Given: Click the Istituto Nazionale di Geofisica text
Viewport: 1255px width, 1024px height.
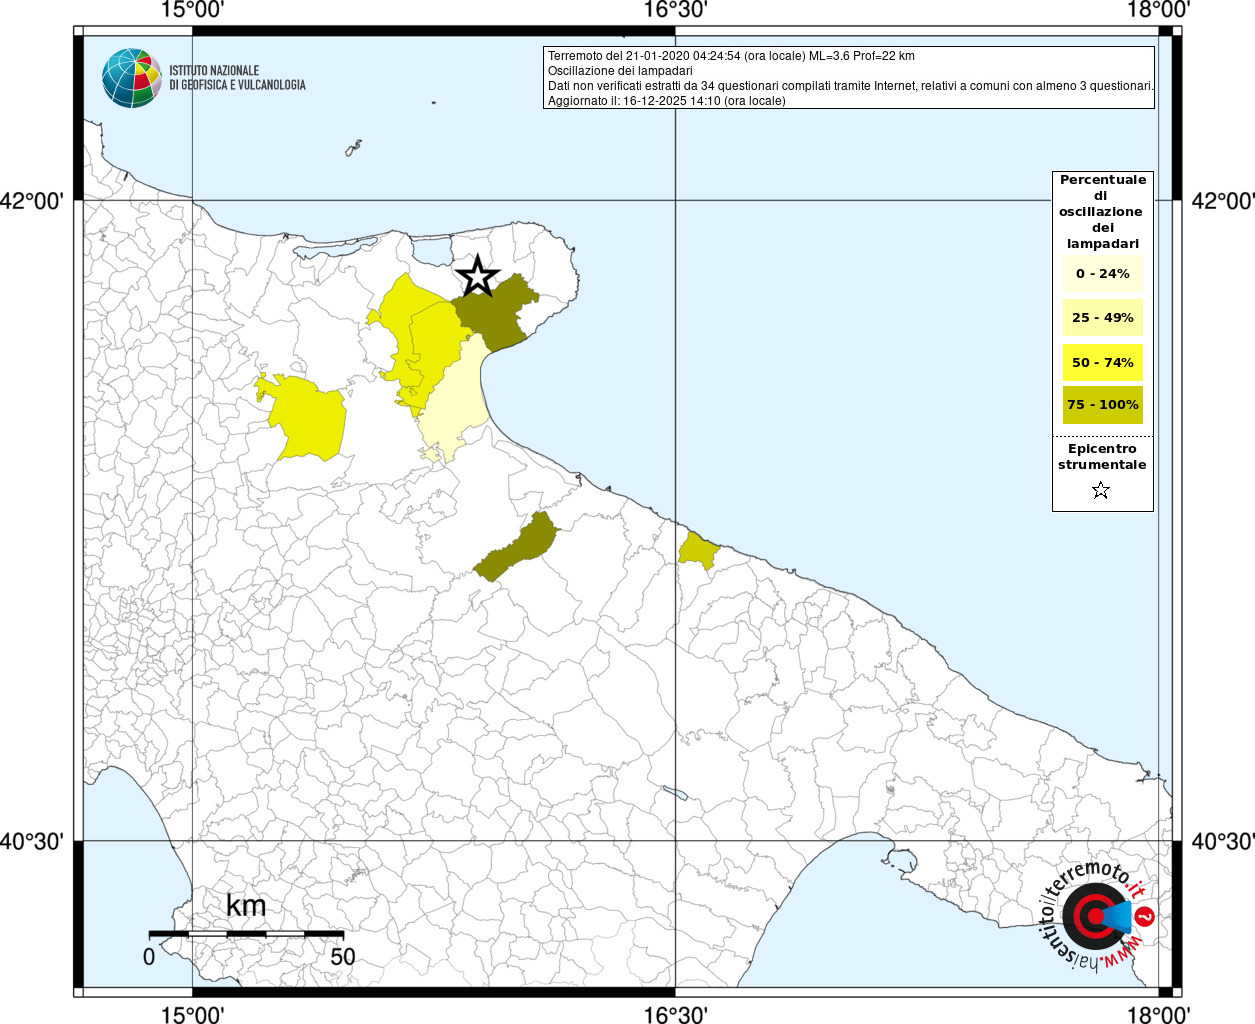Looking at the screenshot, I should tap(237, 78).
